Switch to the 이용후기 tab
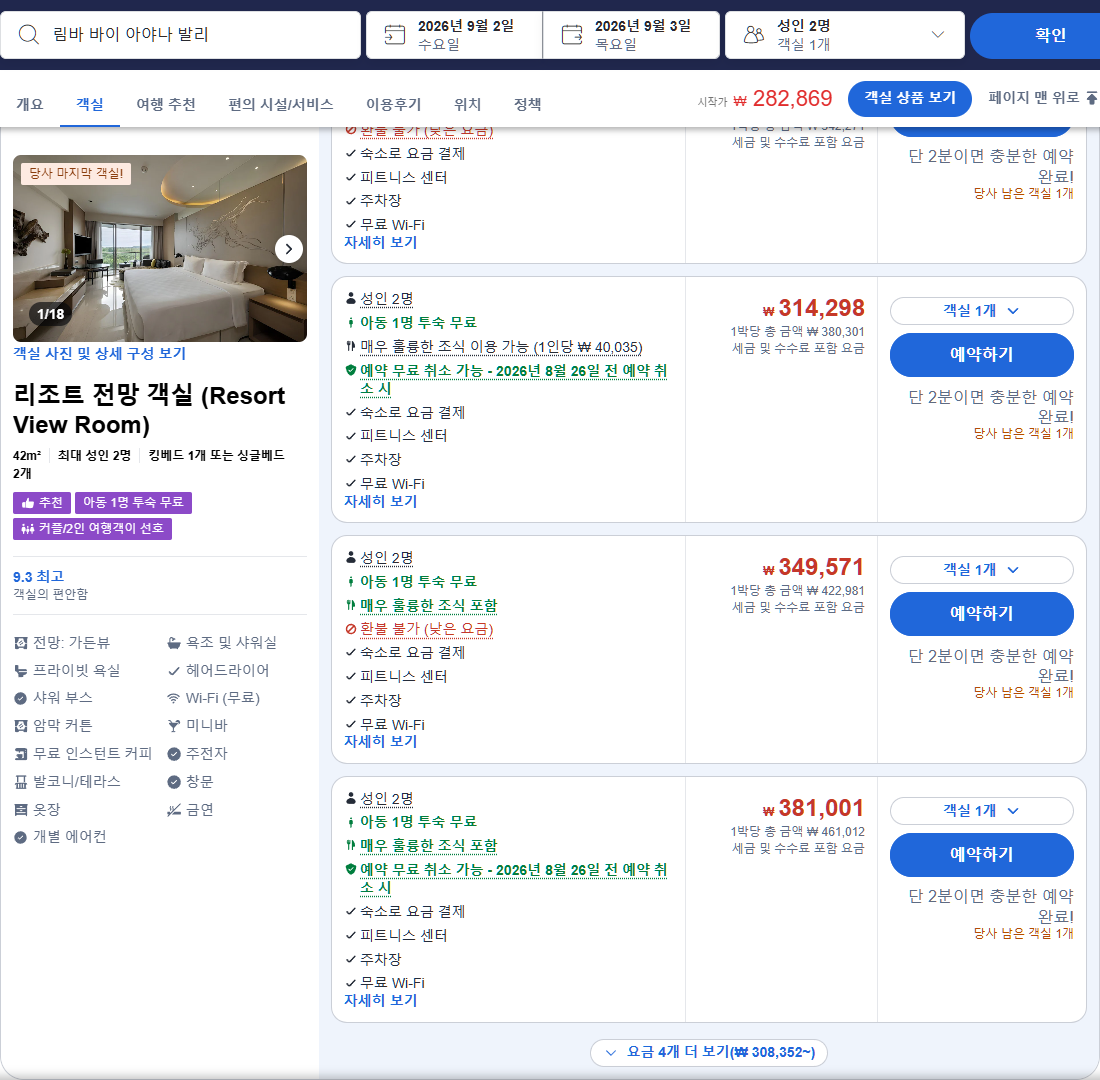 (x=394, y=105)
